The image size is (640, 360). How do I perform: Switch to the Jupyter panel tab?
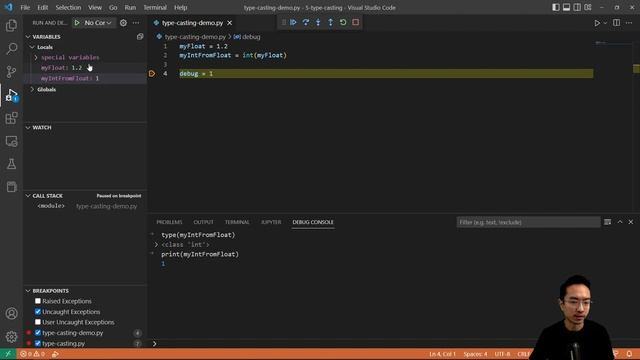(271, 222)
